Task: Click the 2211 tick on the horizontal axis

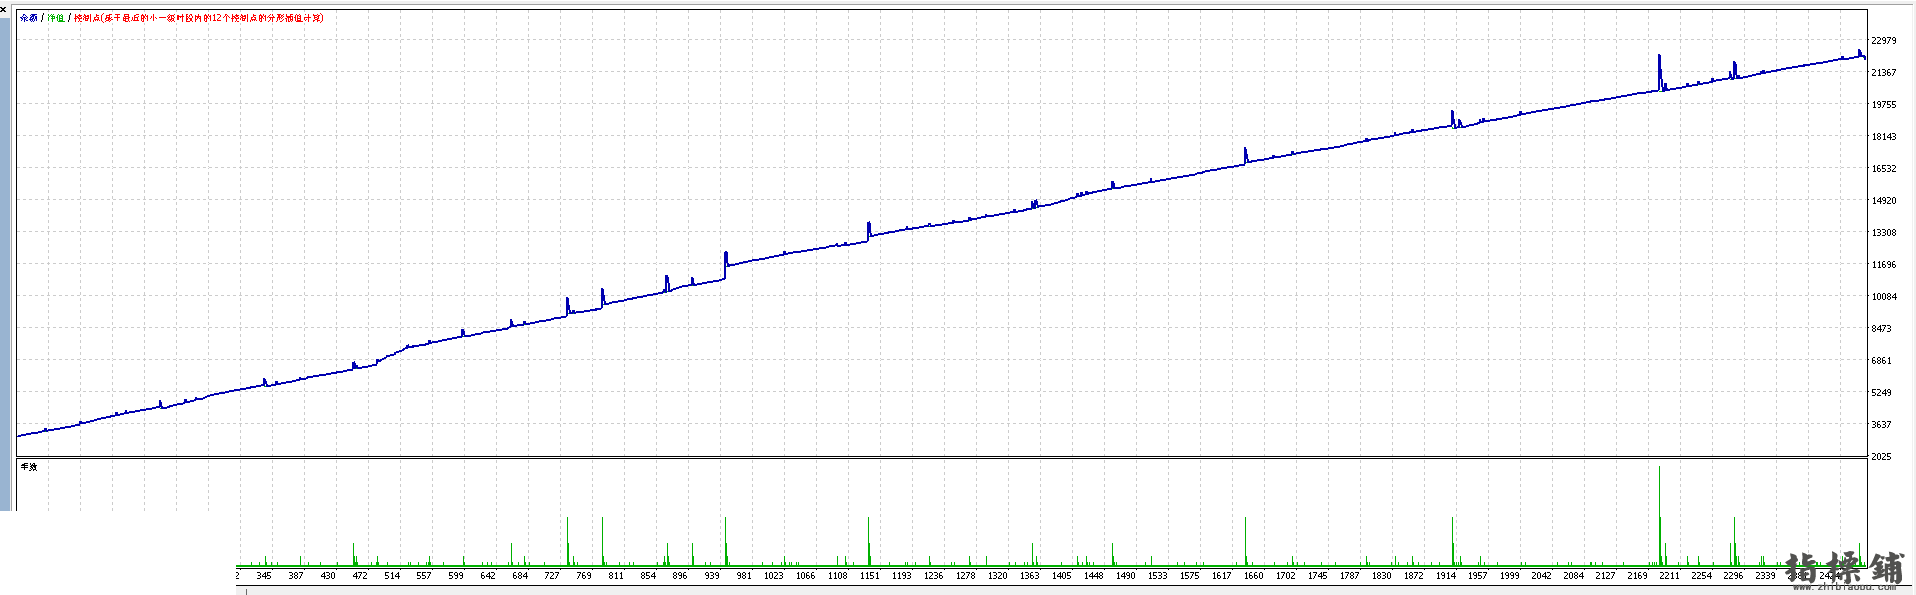Action: [1670, 576]
